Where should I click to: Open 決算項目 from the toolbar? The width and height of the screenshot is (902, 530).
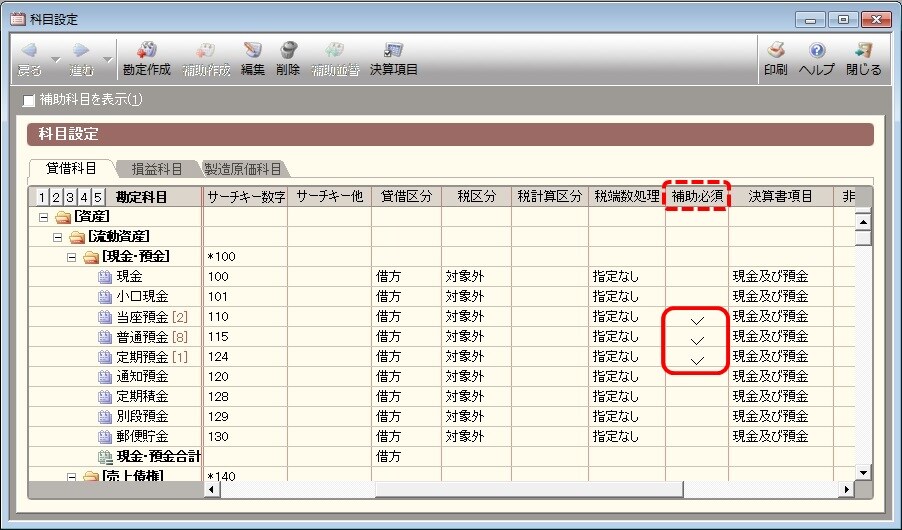393,50
